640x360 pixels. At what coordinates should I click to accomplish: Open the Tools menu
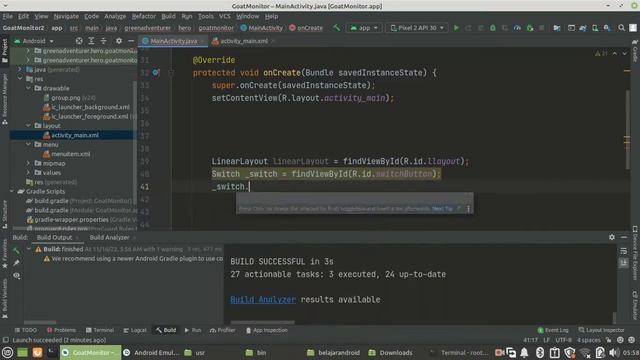coord(206,16)
